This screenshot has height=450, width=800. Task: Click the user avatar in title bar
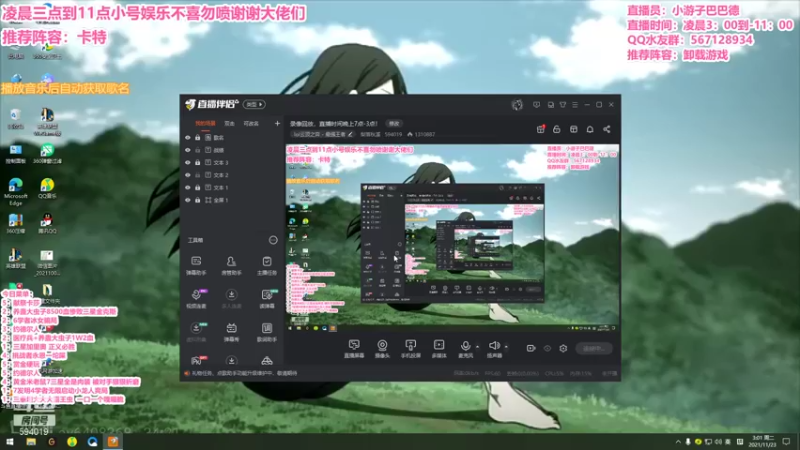tap(517, 105)
